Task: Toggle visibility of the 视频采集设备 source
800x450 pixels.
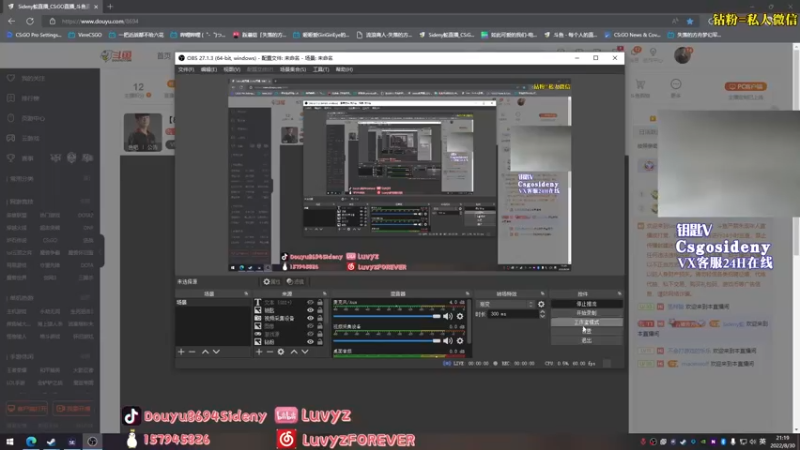Action: pos(310,318)
